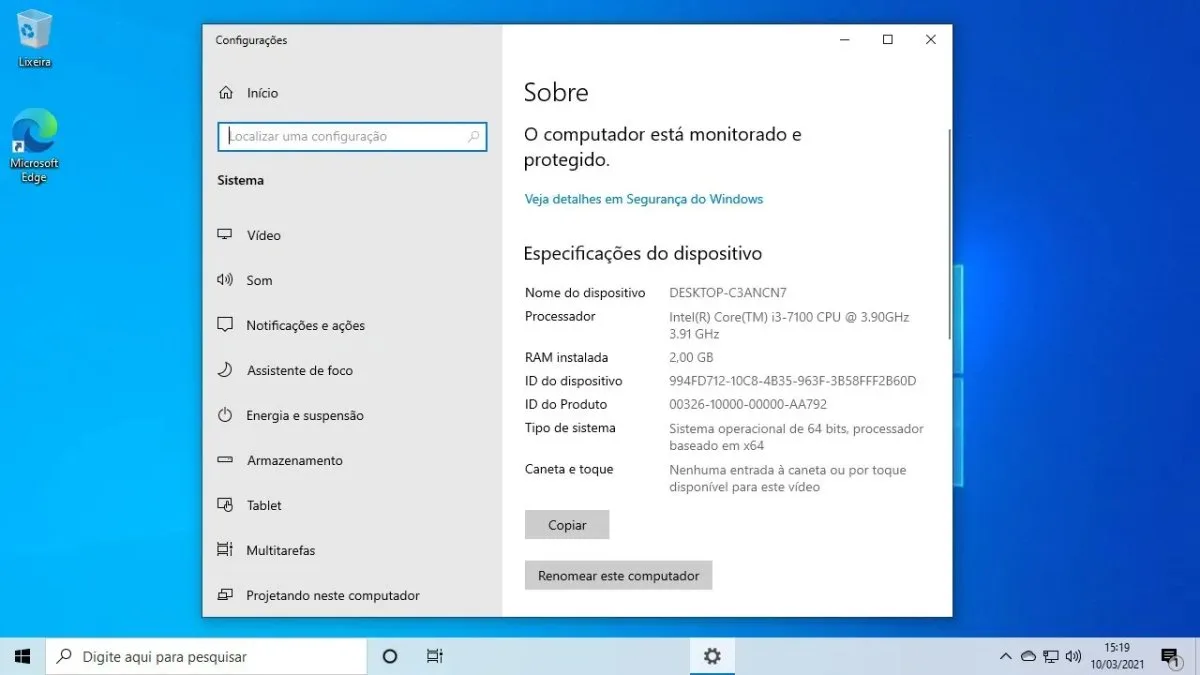The image size is (1200, 675).
Task: Click Renomear este computador button
Action: coord(618,576)
